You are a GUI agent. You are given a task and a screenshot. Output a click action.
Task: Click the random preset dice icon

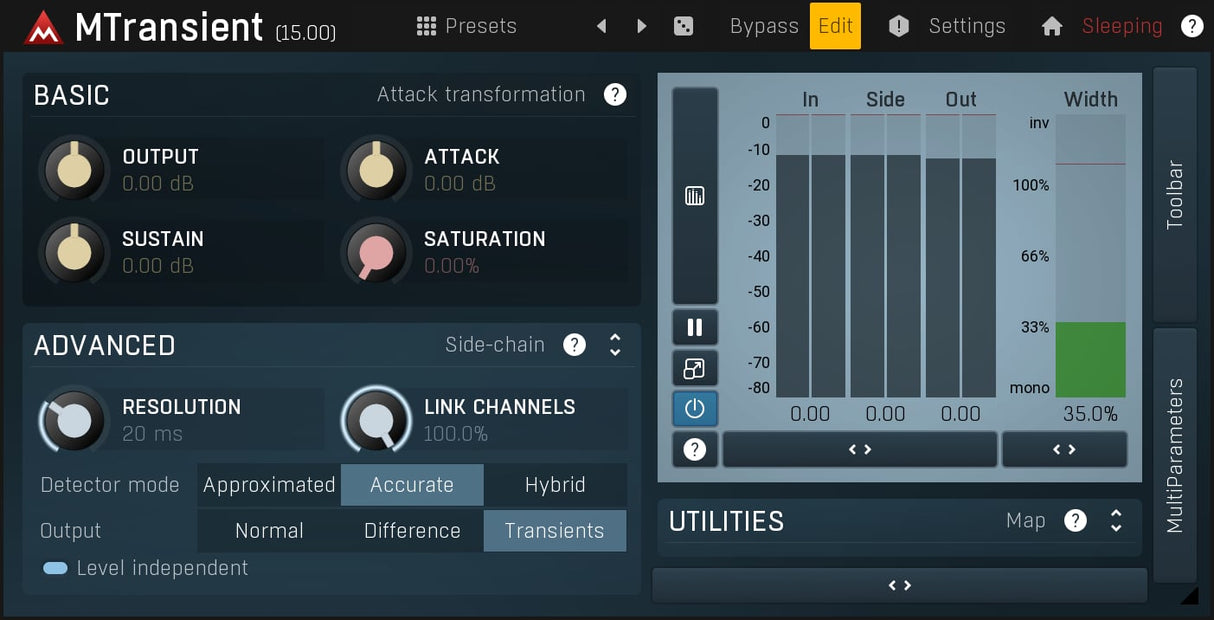tap(684, 26)
